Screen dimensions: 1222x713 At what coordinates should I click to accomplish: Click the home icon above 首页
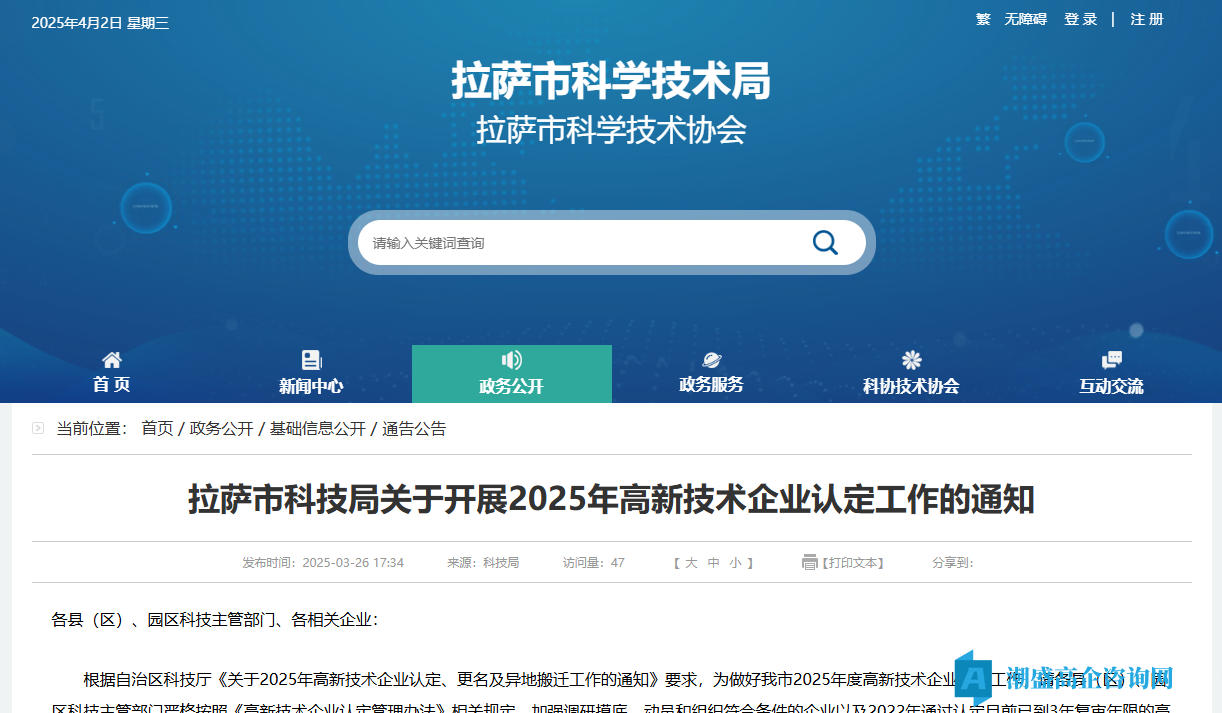pos(112,360)
